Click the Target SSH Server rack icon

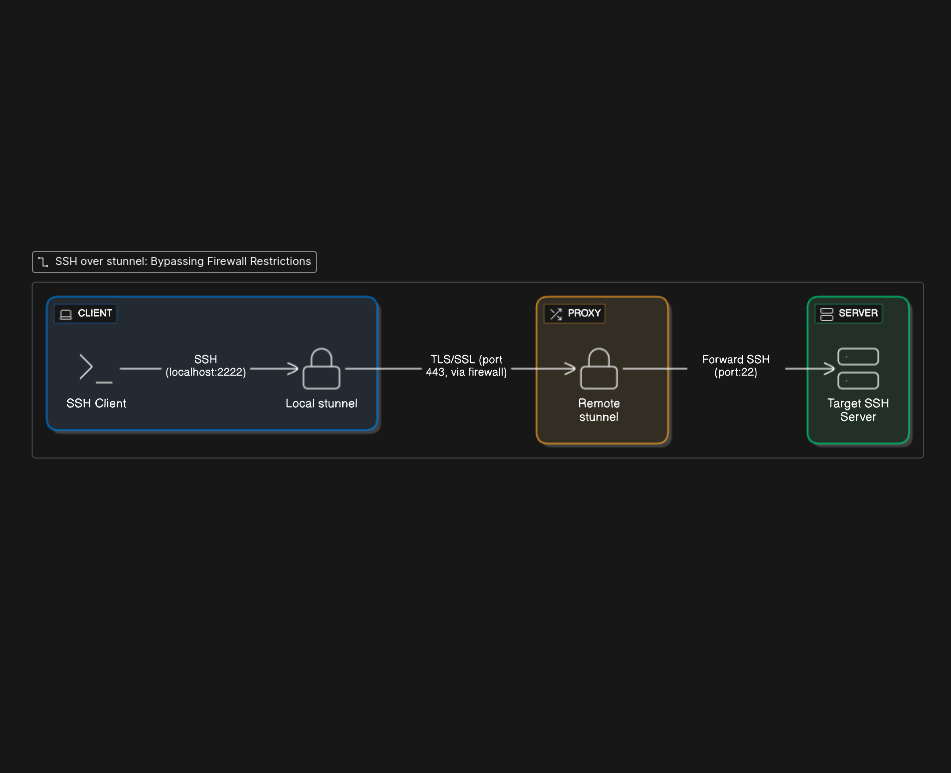[858, 368]
